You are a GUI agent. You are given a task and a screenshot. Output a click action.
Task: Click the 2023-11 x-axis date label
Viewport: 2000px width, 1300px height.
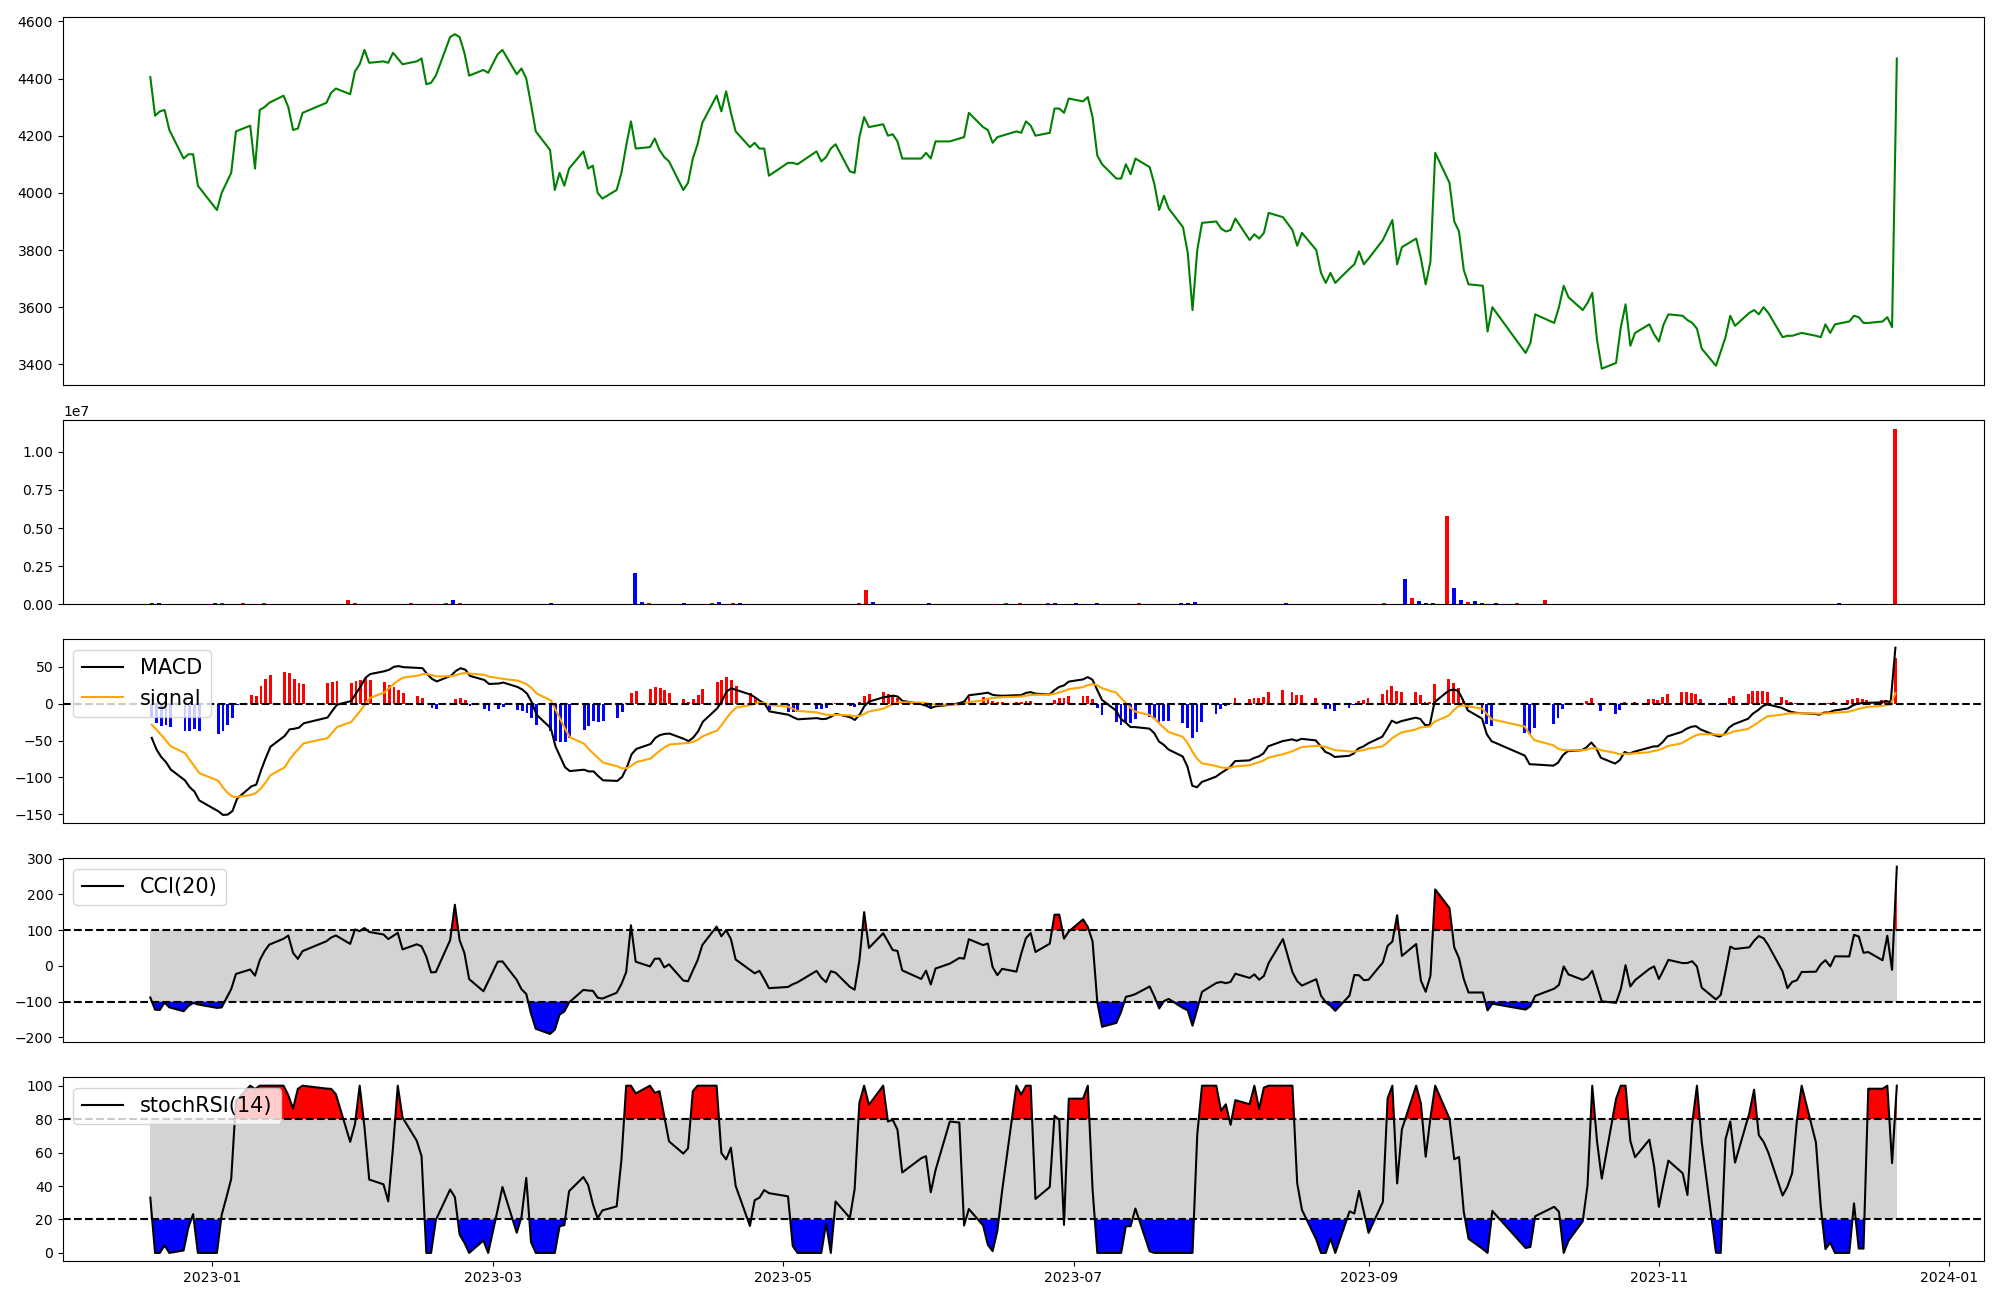click(1659, 1277)
